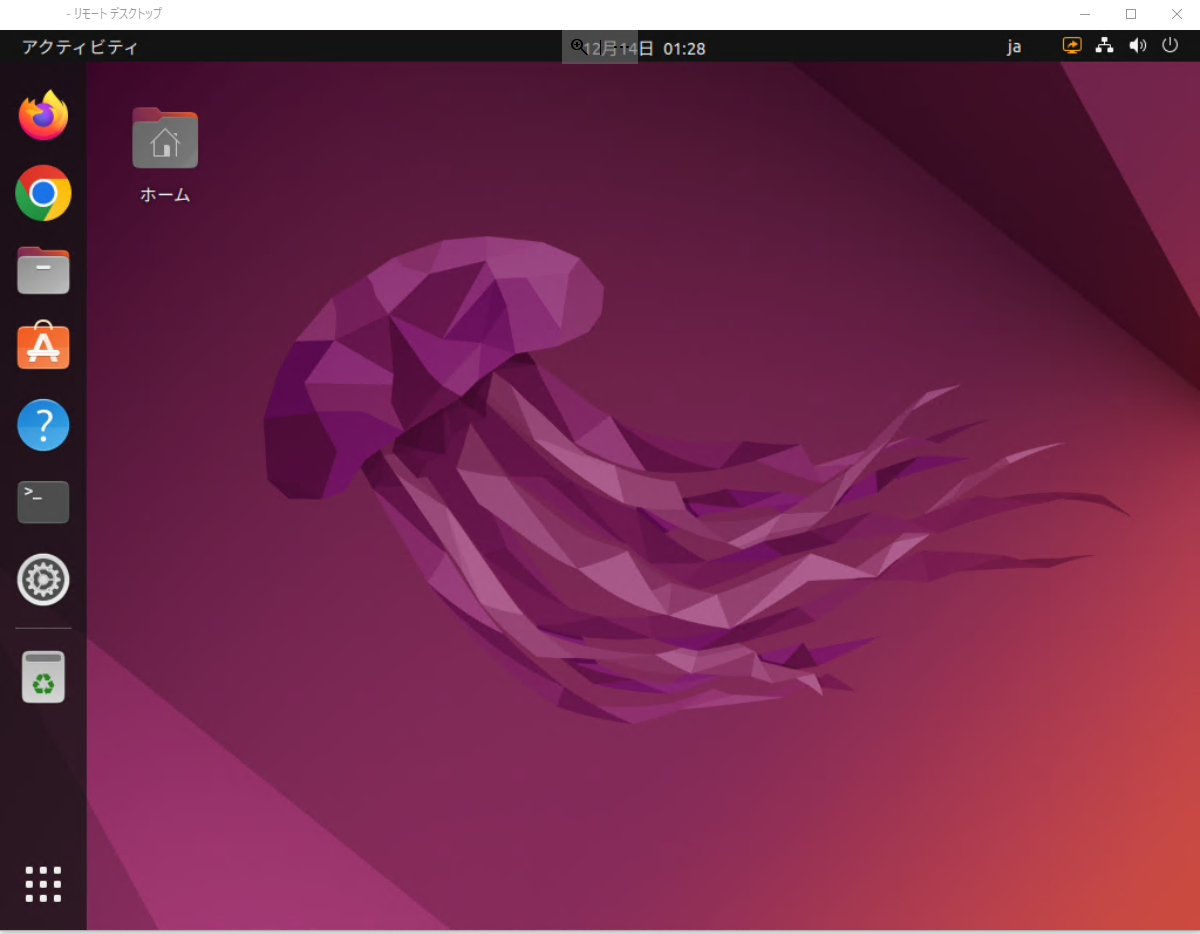
Task: Click the volume speaker icon
Action: click(x=1137, y=46)
